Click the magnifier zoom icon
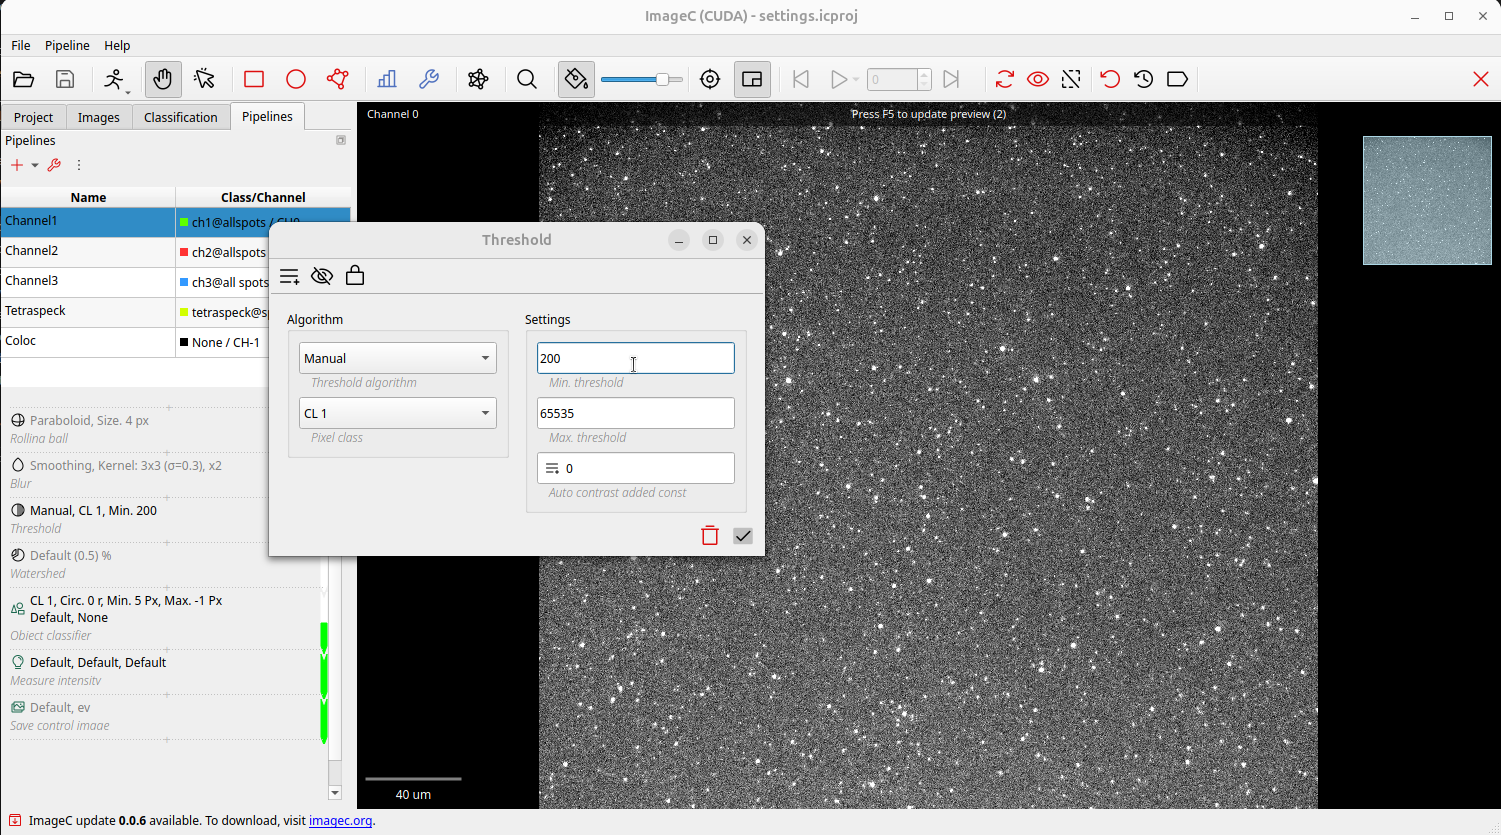The image size is (1501, 835). point(527,79)
